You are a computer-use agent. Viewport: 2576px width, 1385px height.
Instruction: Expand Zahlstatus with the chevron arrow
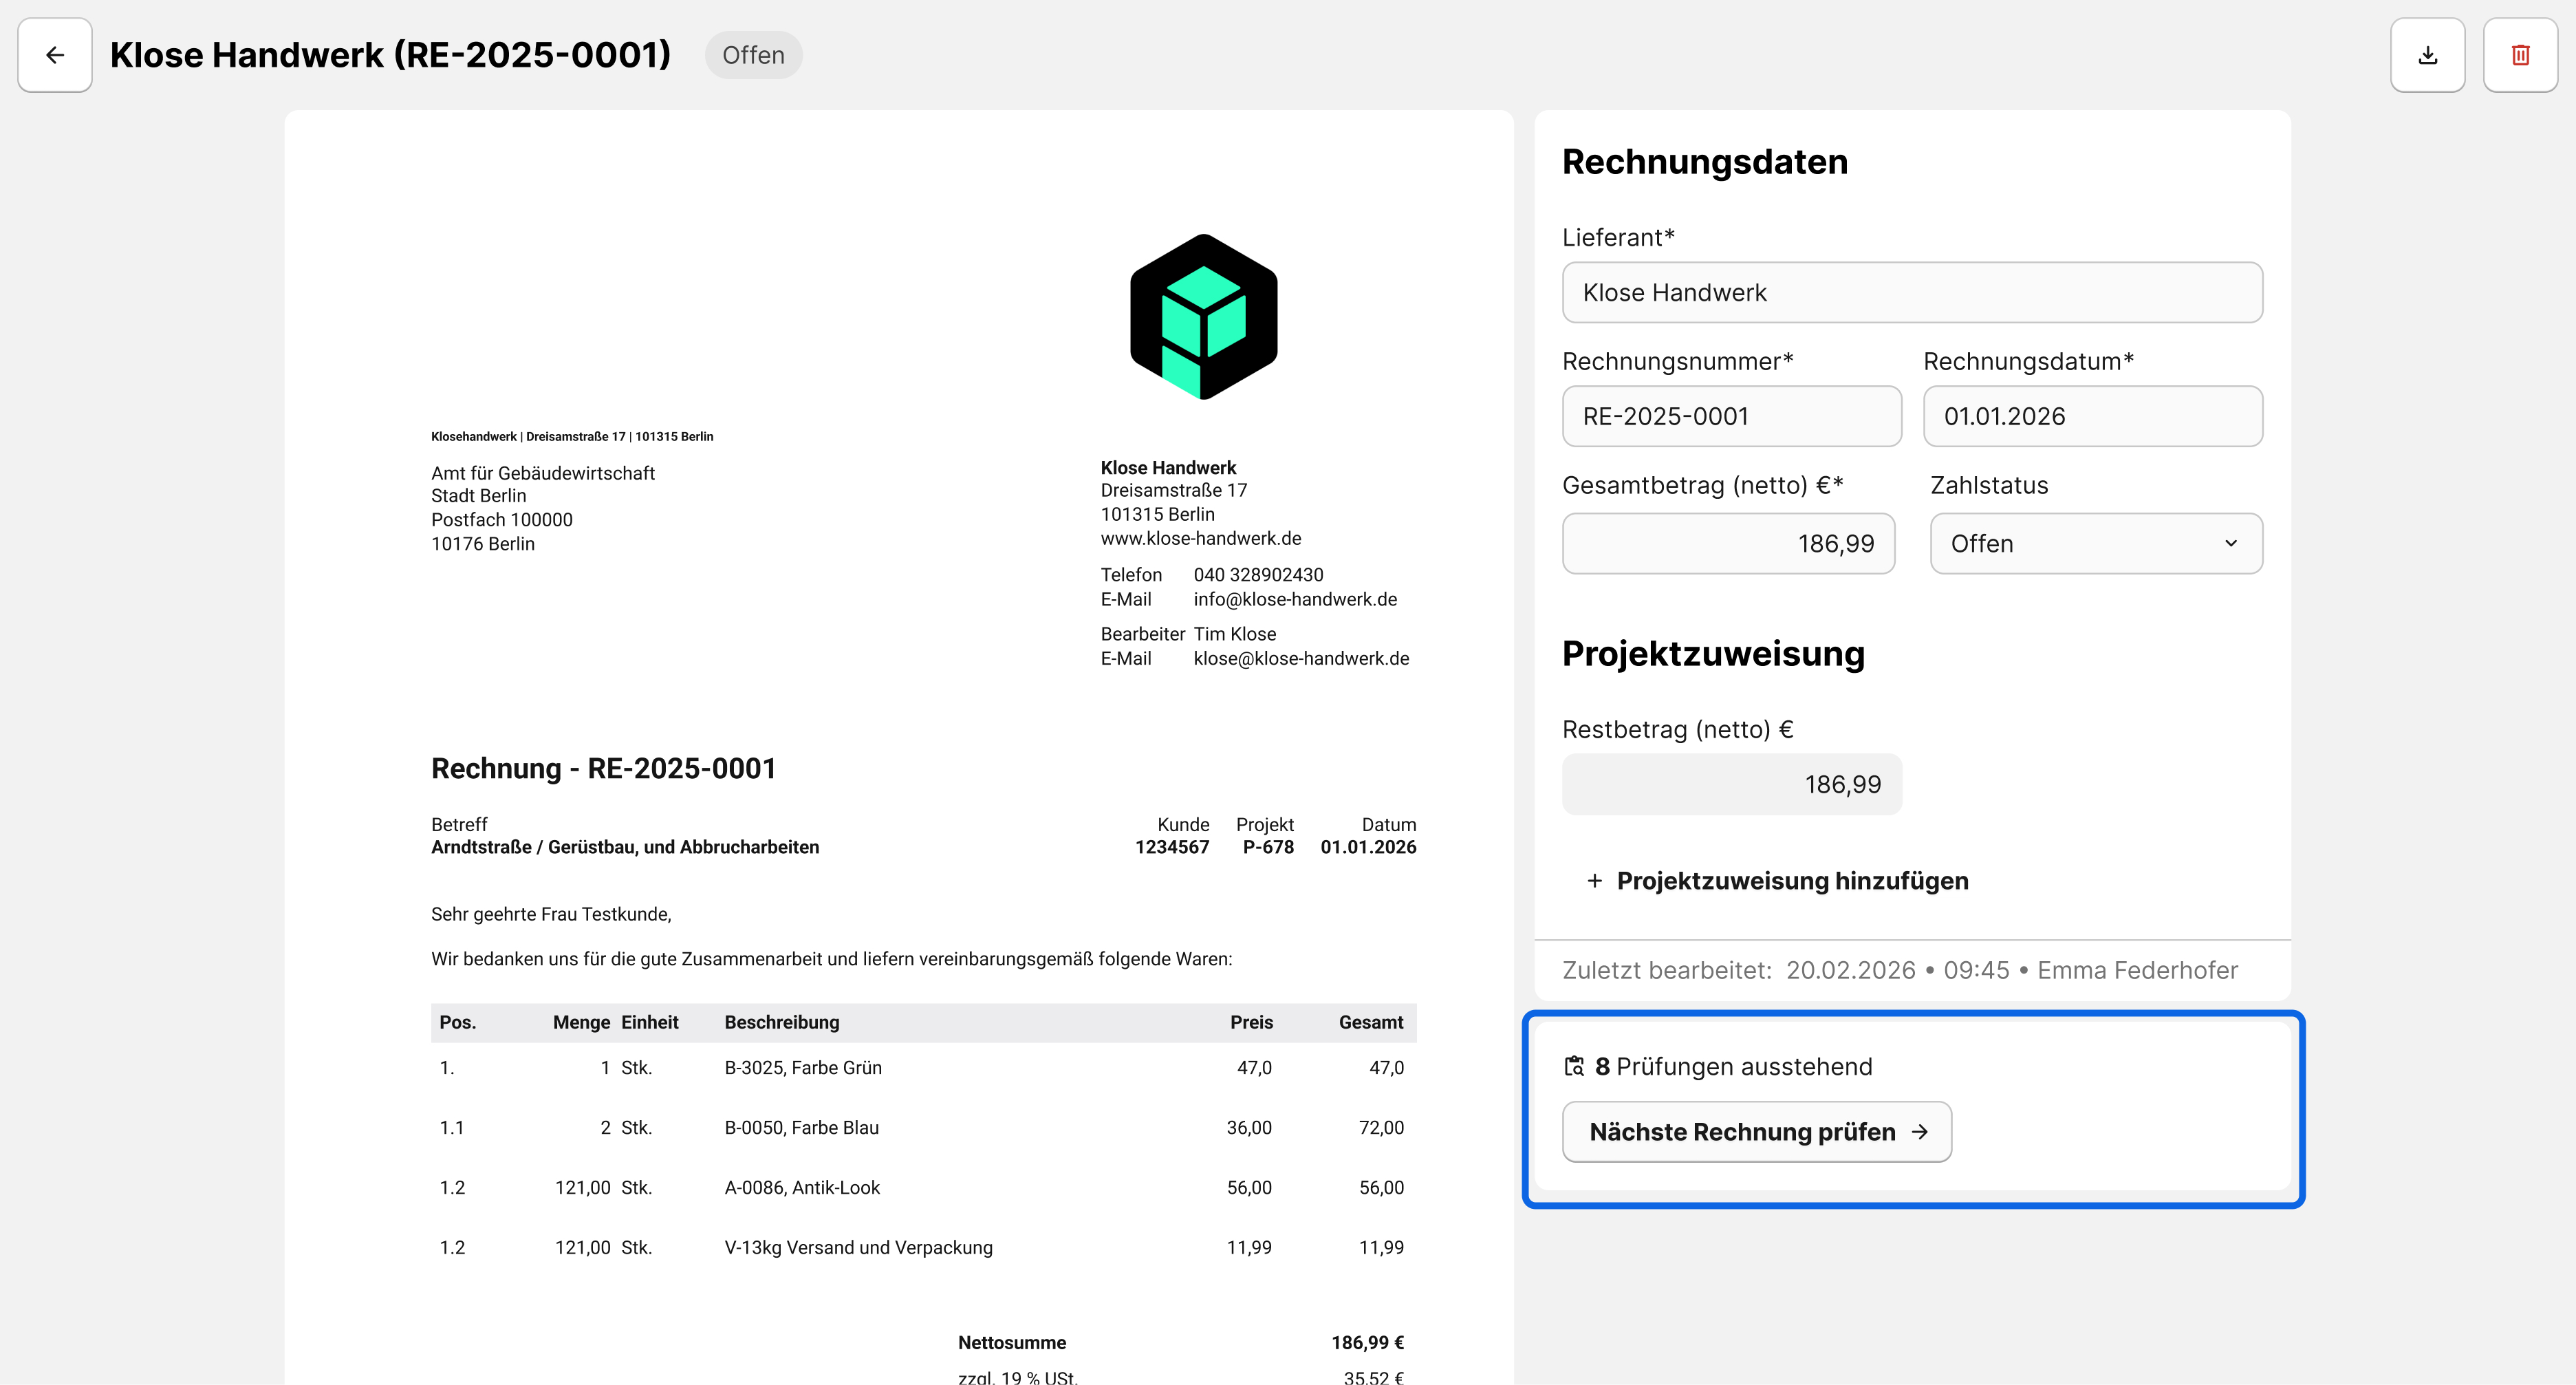(2230, 543)
